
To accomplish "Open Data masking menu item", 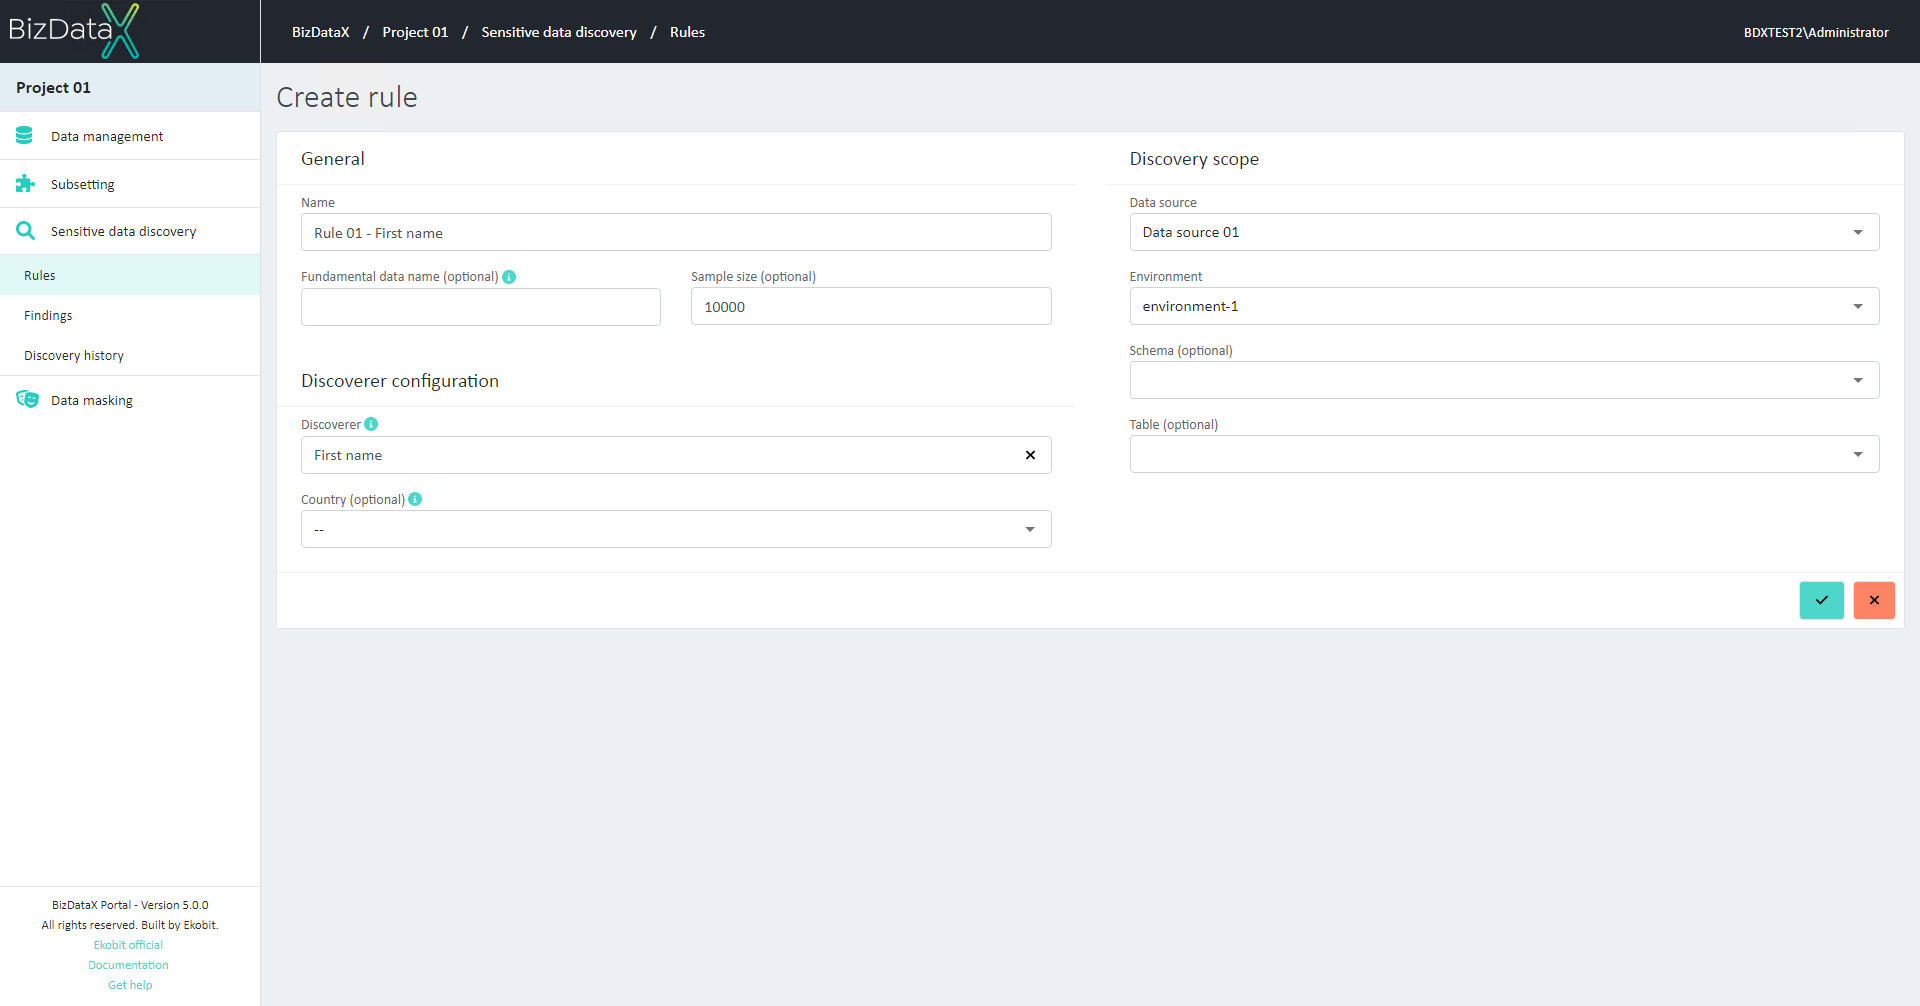I will (130, 400).
